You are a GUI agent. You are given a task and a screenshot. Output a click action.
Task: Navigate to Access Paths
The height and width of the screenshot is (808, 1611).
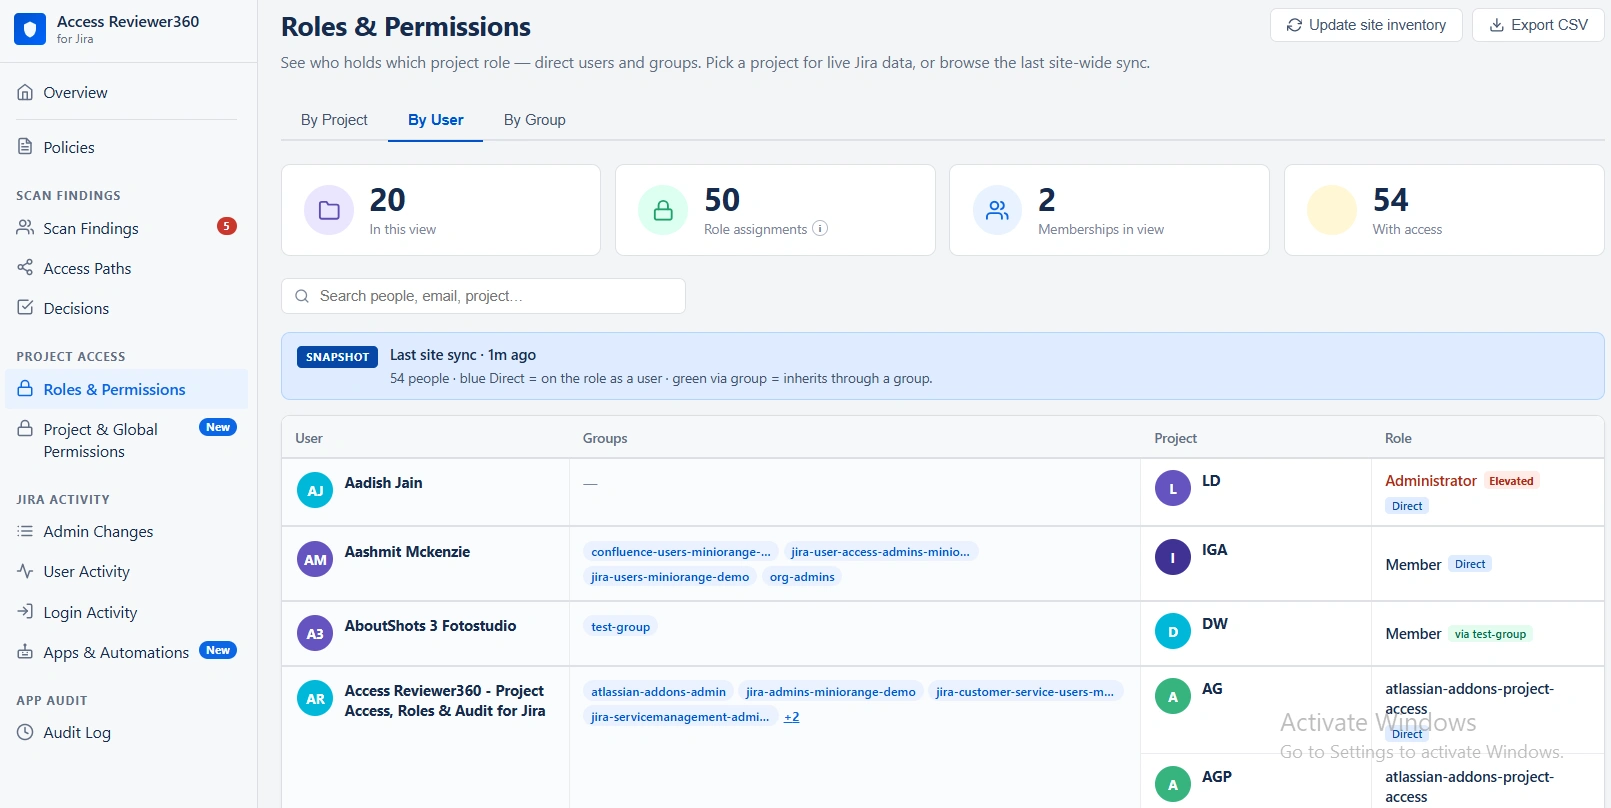(126, 268)
